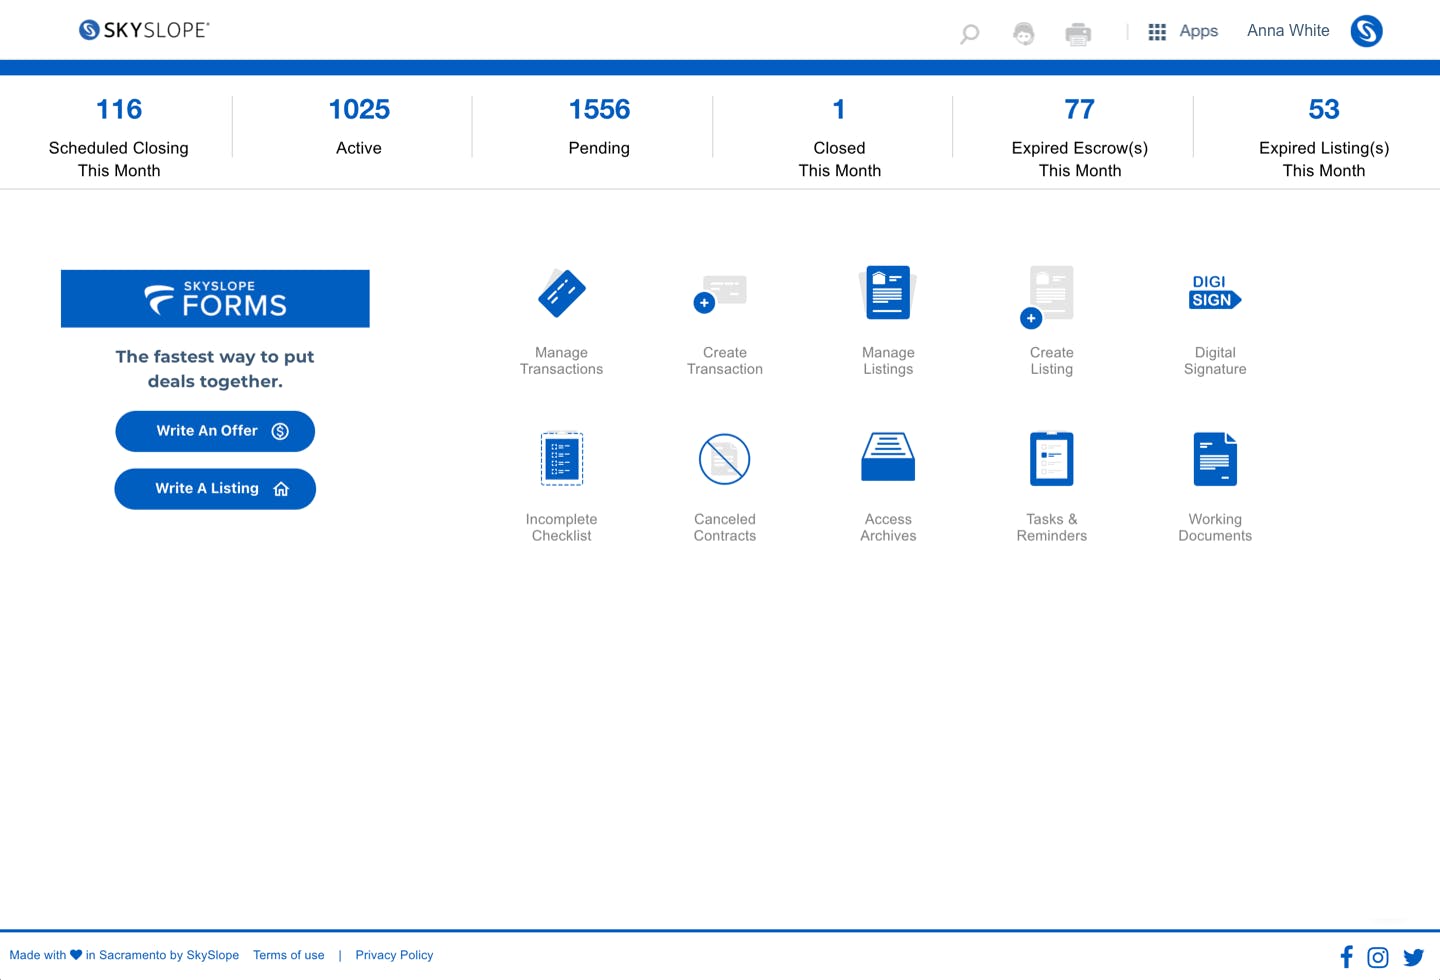Click the SkySlope logo at top left
Viewport: 1440px width, 980px height.
pos(144,30)
